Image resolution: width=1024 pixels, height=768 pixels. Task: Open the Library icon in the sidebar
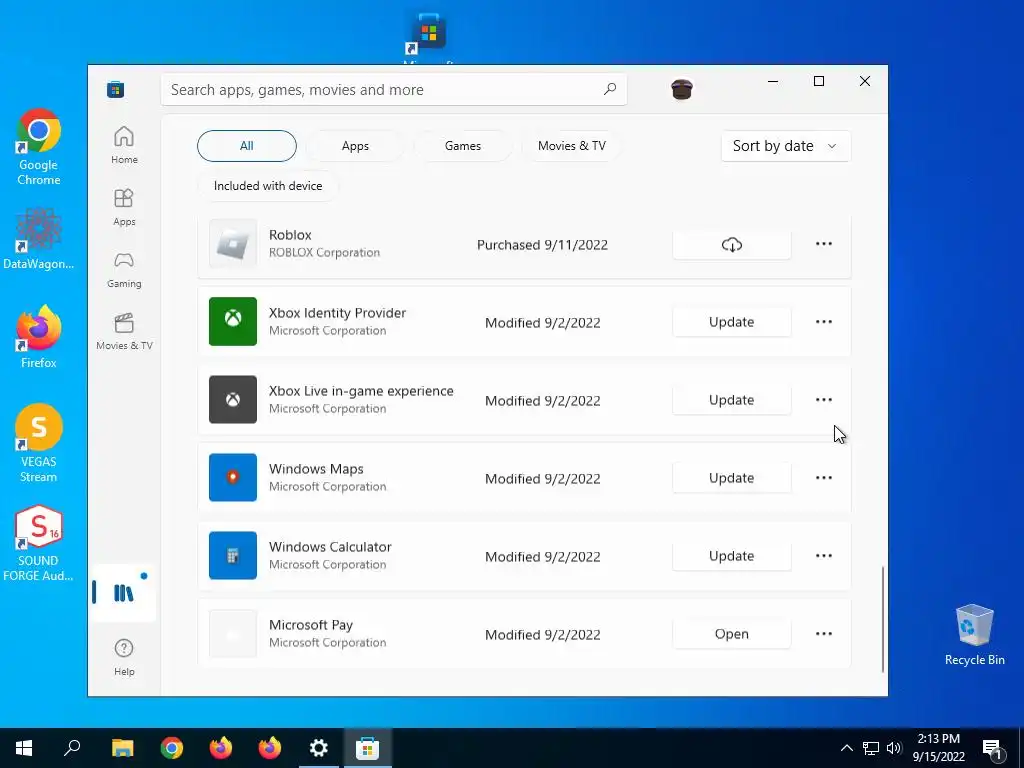point(123,592)
